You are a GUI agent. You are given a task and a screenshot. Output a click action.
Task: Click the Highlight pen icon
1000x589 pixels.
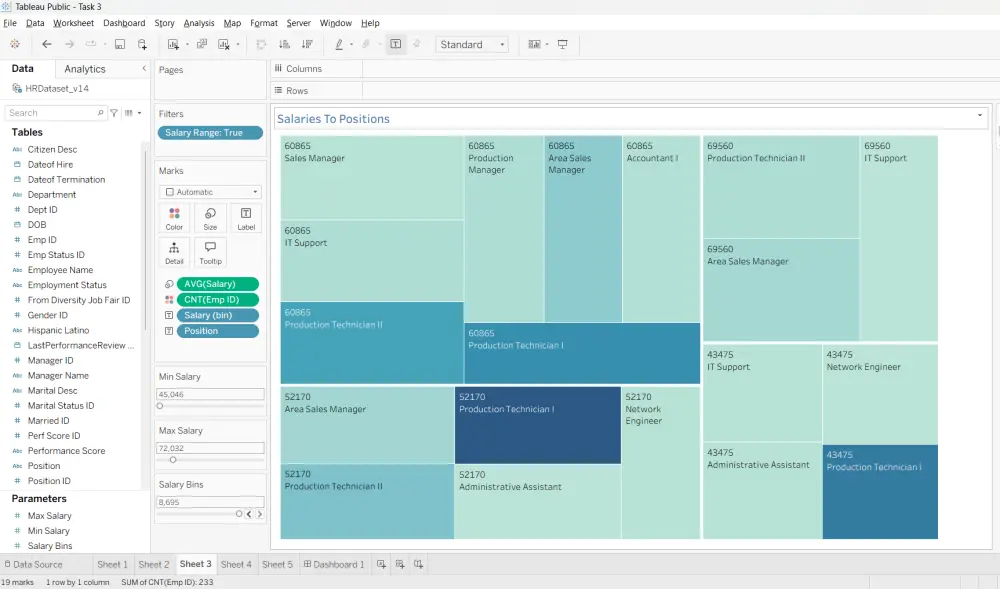[339, 44]
